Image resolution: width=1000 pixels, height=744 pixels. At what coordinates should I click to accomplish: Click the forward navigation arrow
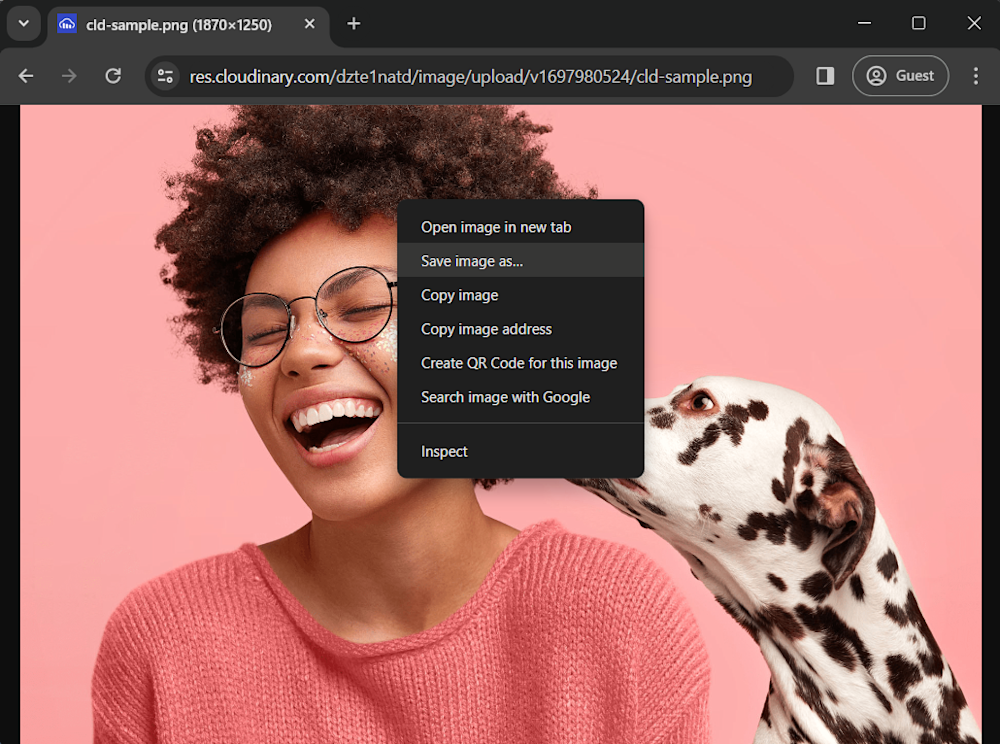[69, 76]
